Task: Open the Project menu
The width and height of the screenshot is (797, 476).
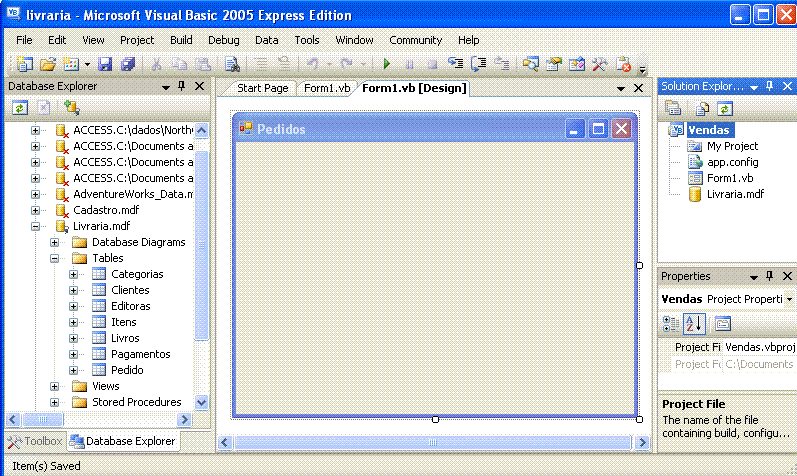Action: tap(137, 40)
